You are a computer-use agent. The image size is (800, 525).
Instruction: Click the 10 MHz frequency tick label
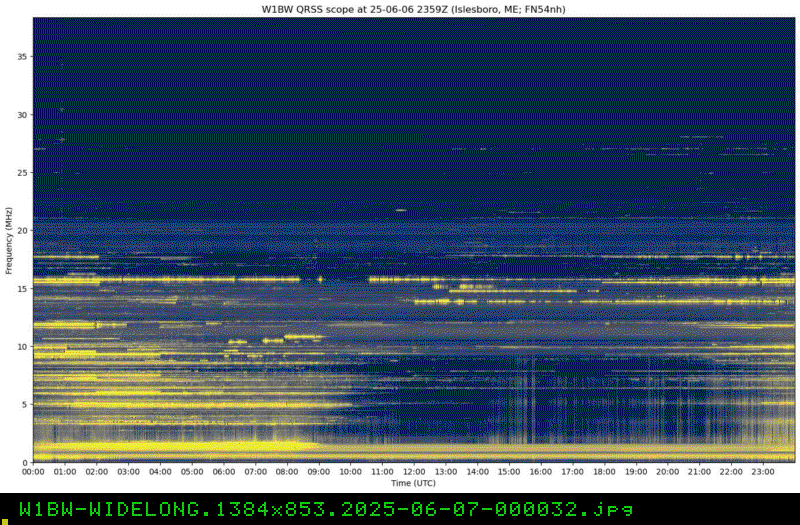(x=22, y=346)
